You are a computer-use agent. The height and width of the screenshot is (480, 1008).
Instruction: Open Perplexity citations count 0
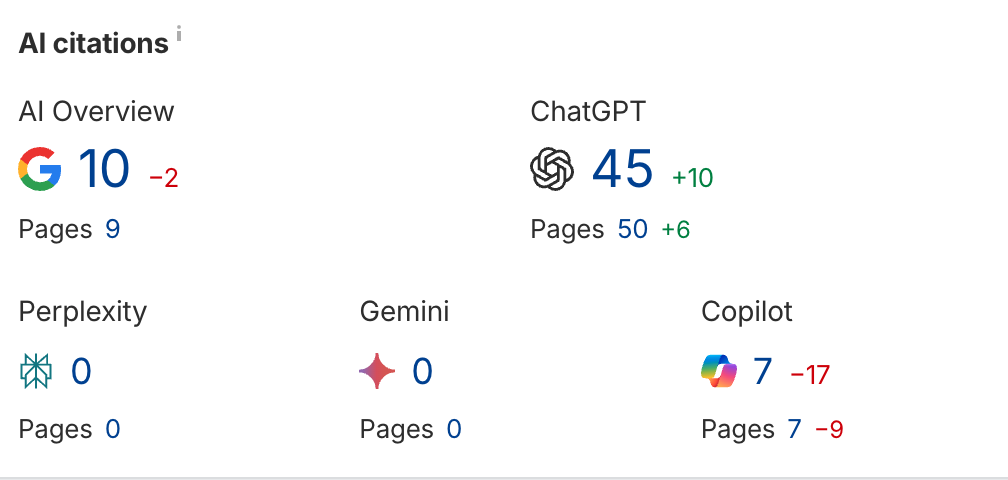(x=81, y=372)
